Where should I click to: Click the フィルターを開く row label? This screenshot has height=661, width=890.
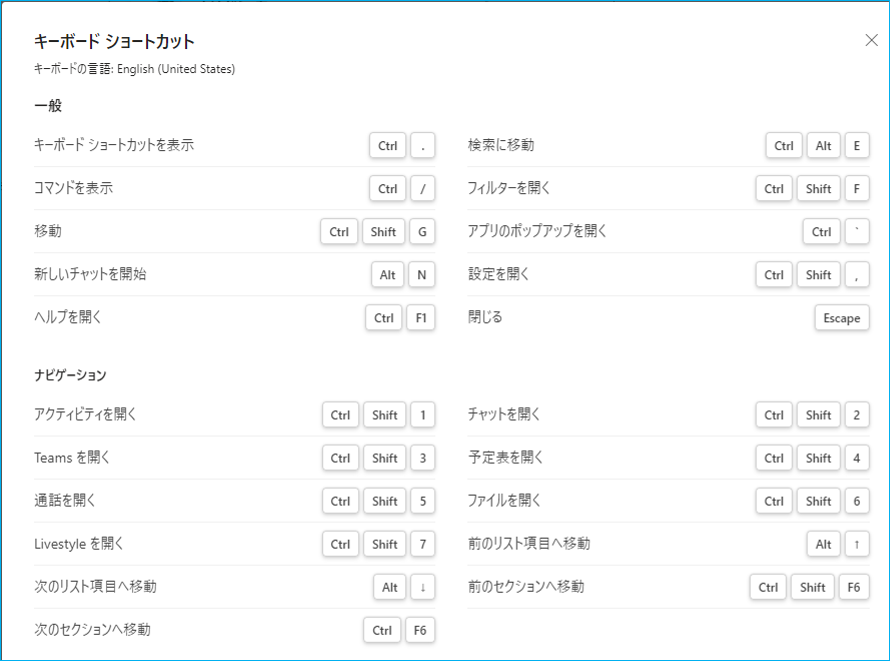pos(509,188)
